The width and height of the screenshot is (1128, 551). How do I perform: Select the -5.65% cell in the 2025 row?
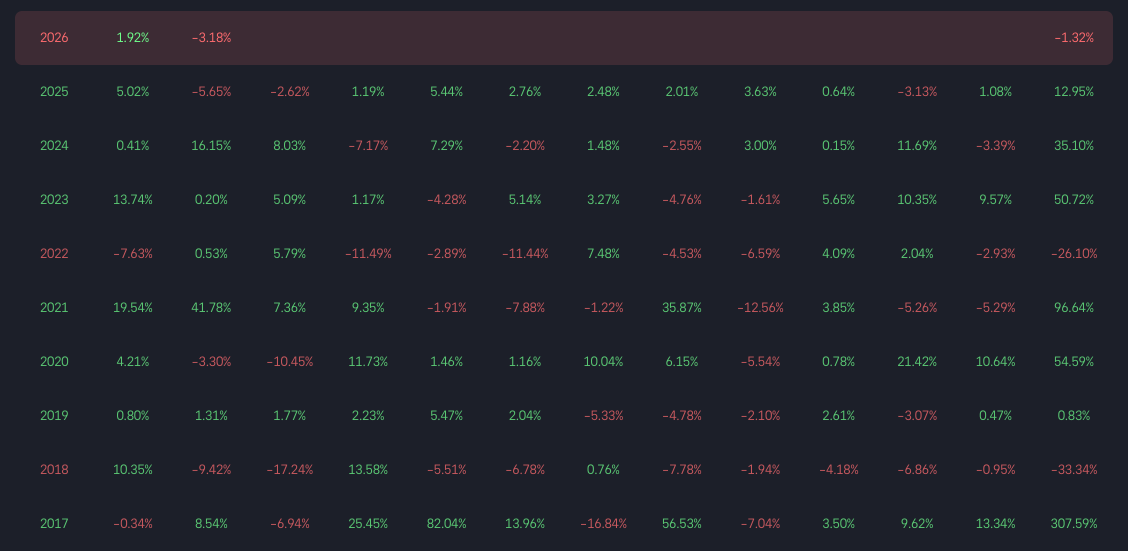point(211,92)
